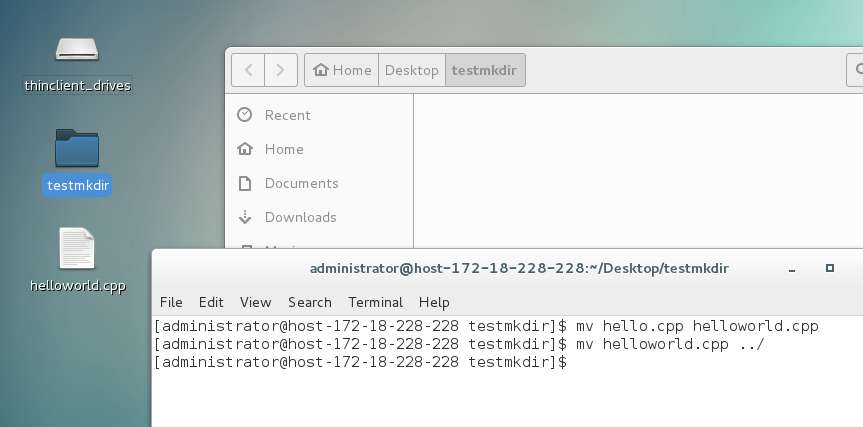The width and height of the screenshot is (863, 427).
Task: Open Documents in the sidebar
Action: coord(301,183)
